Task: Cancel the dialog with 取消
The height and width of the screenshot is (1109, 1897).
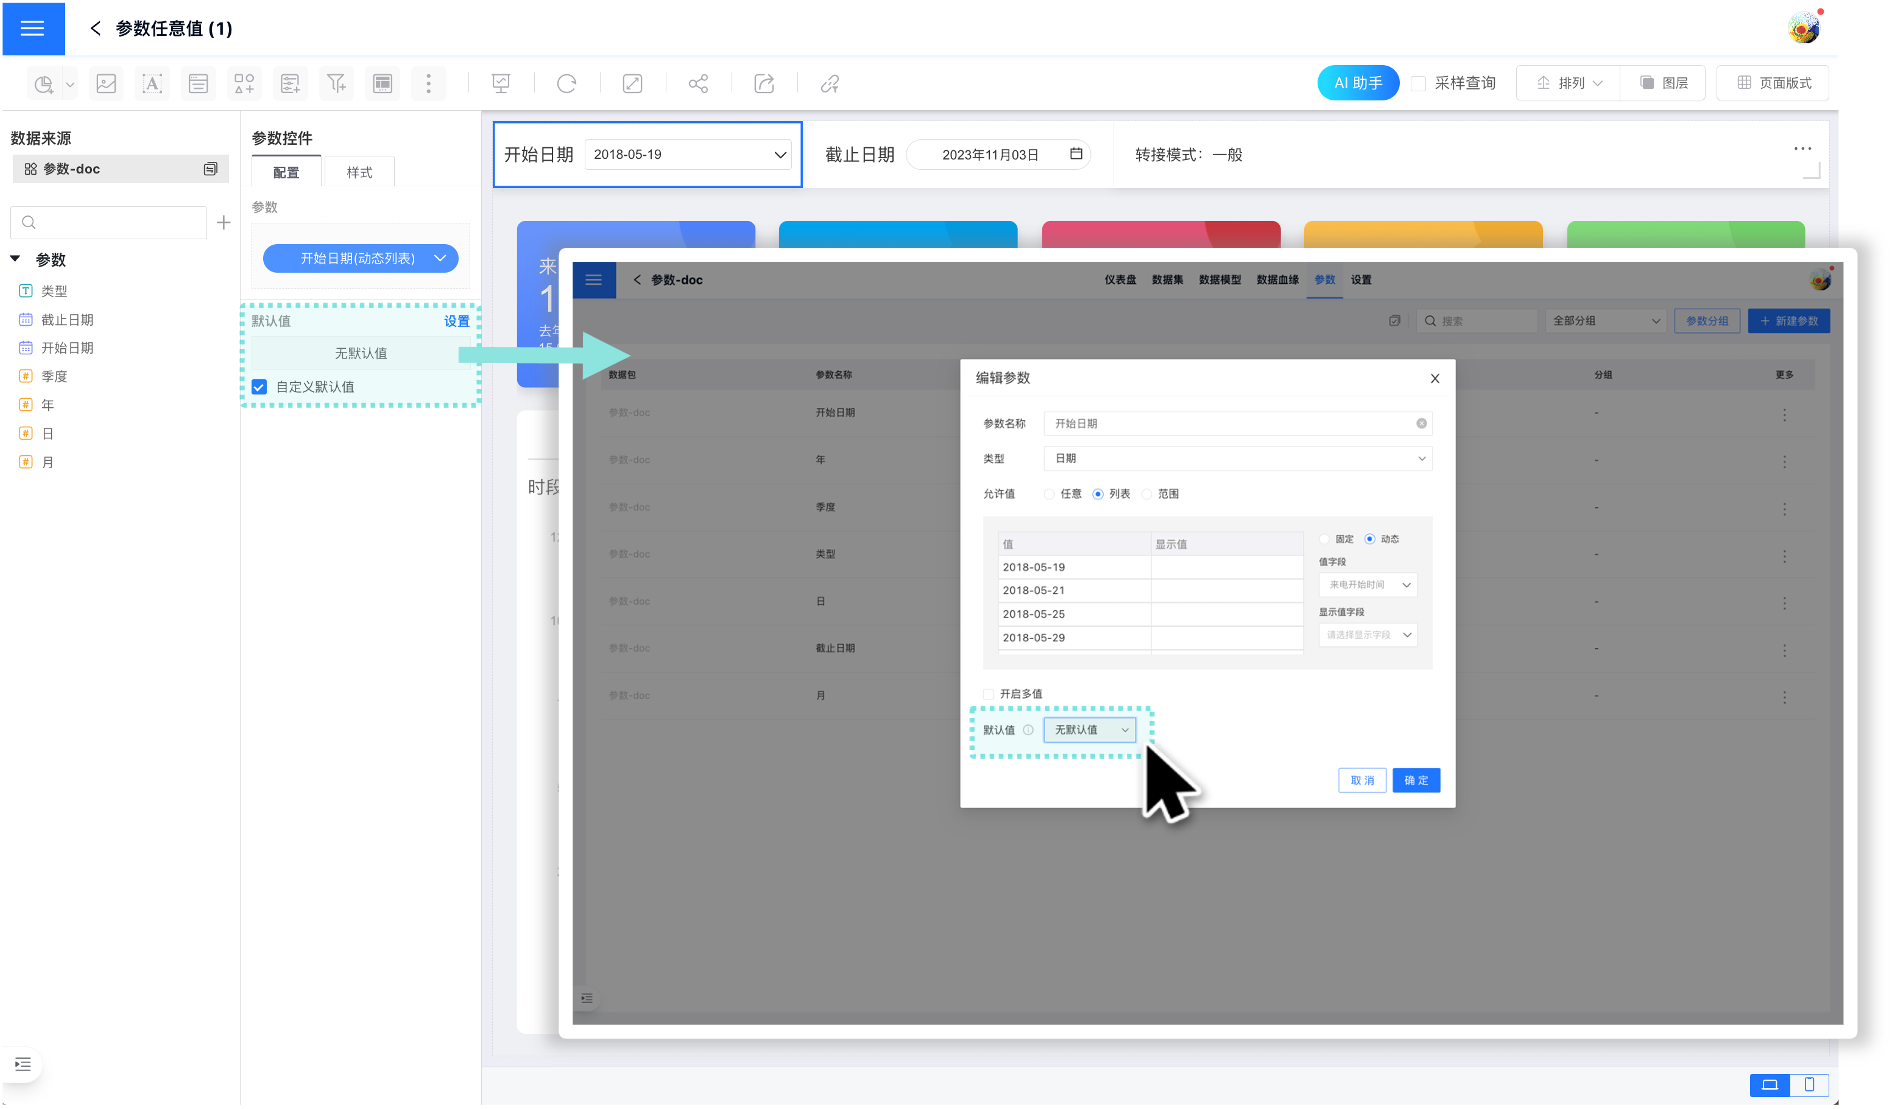Action: point(1362,781)
